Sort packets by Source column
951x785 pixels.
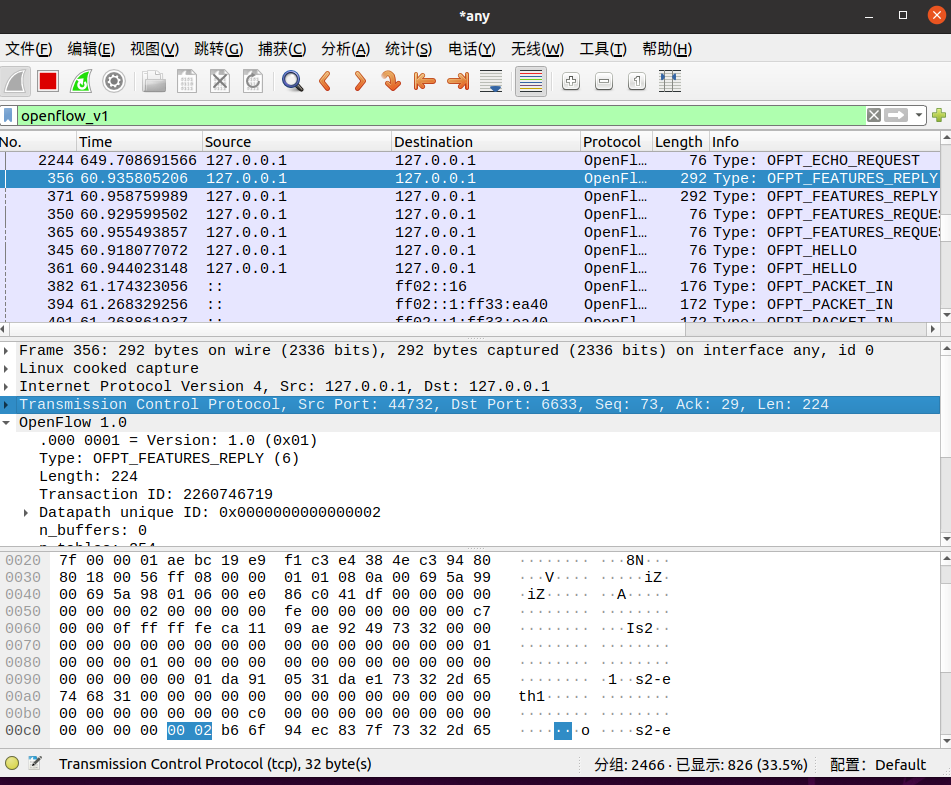click(x=297, y=142)
